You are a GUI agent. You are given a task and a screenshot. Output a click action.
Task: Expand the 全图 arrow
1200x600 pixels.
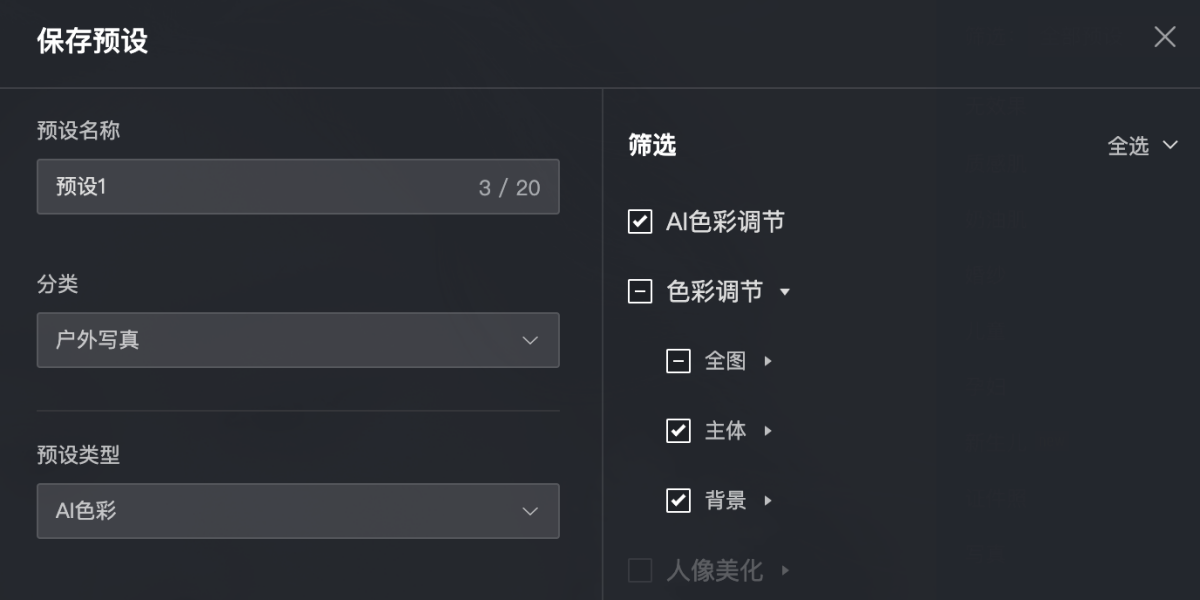[768, 361]
